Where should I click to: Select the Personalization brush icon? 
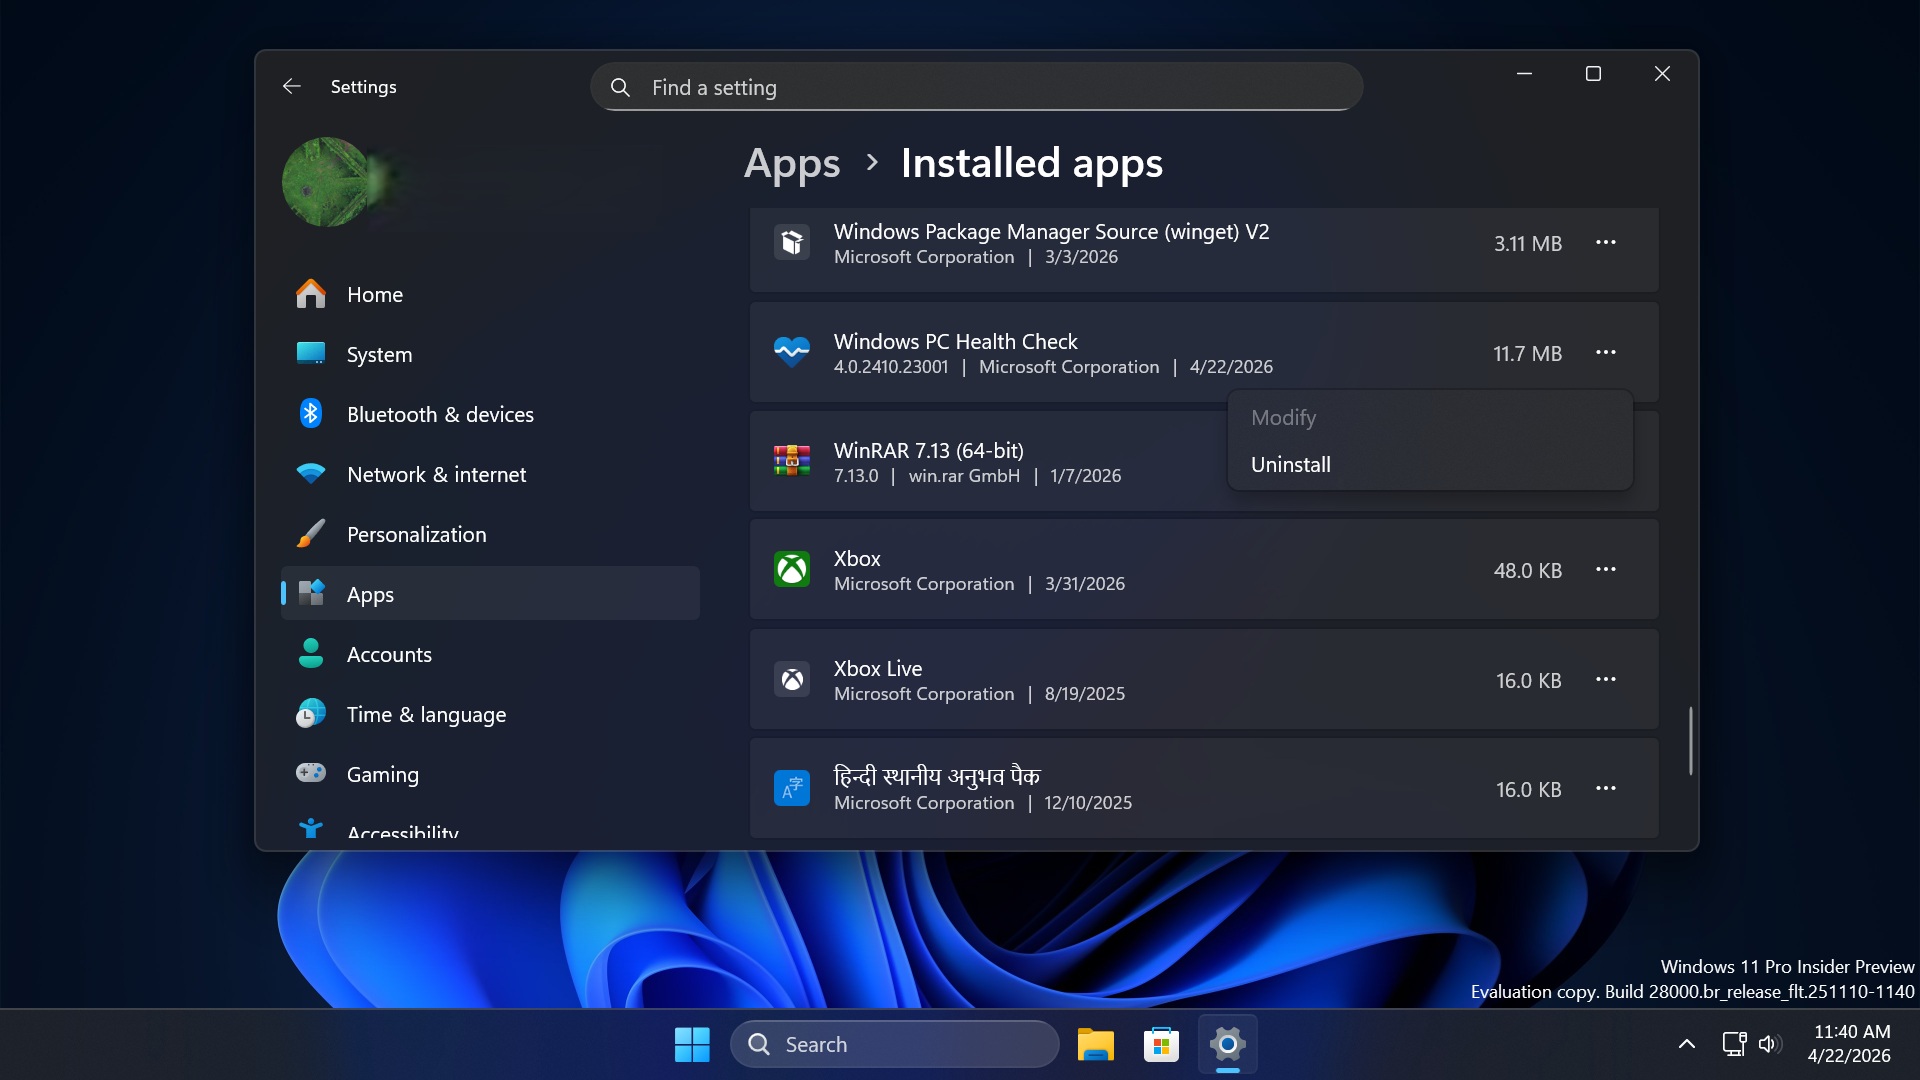click(x=311, y=534)
